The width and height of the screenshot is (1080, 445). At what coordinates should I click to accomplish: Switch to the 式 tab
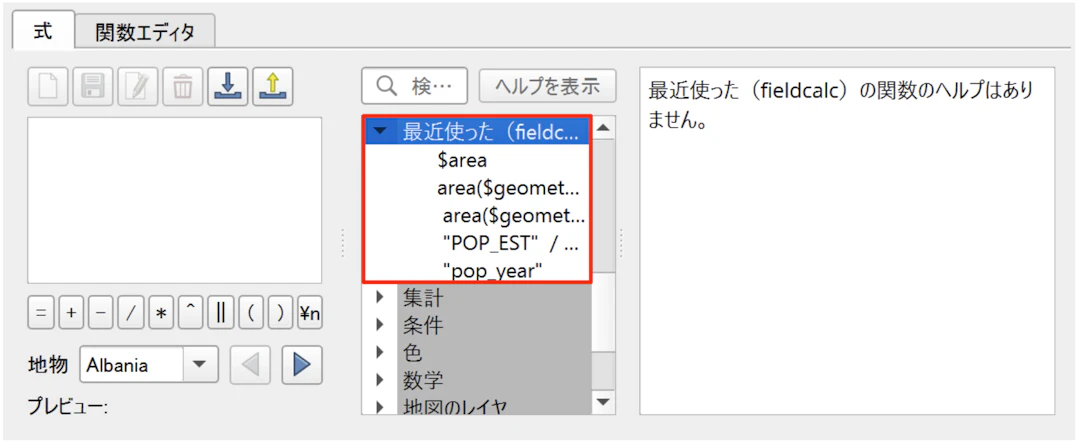tap(43, 32)
